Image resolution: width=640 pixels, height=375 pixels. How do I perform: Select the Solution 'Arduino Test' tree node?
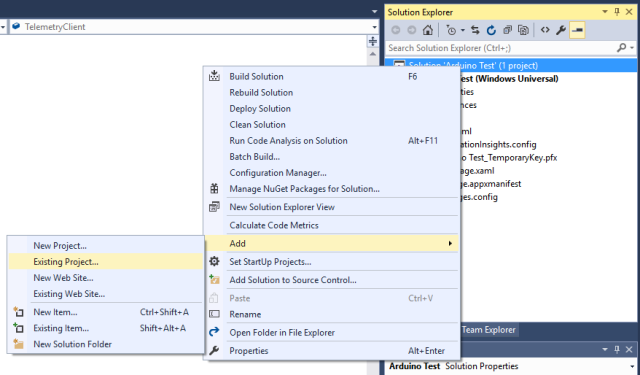coord(511,65)
